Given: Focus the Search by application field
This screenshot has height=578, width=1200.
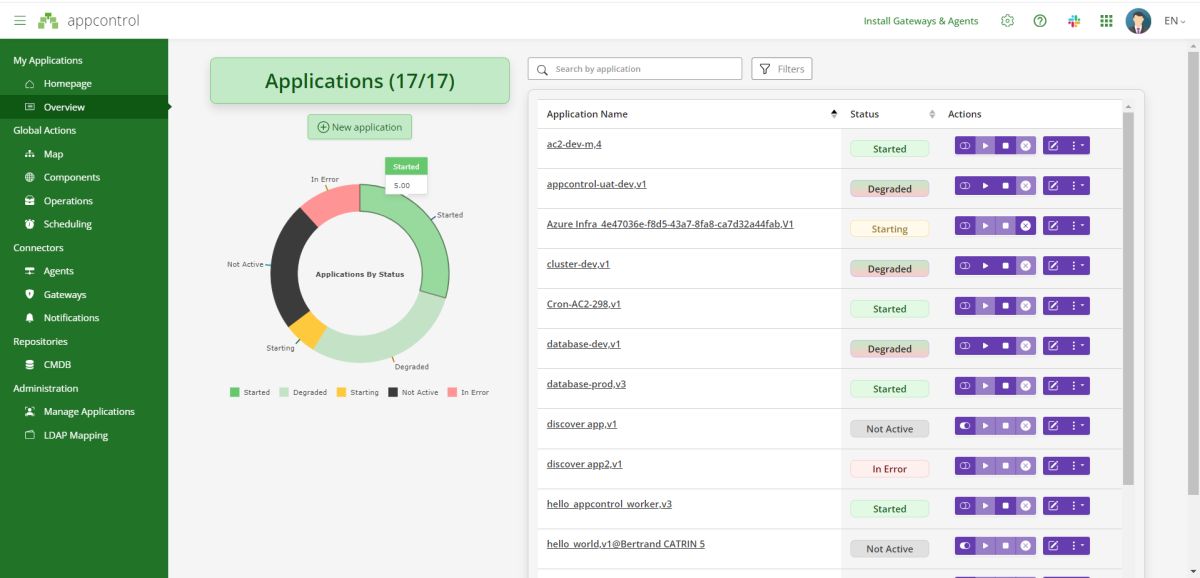Looking at the screenshot, I should (x=635, y=69).
